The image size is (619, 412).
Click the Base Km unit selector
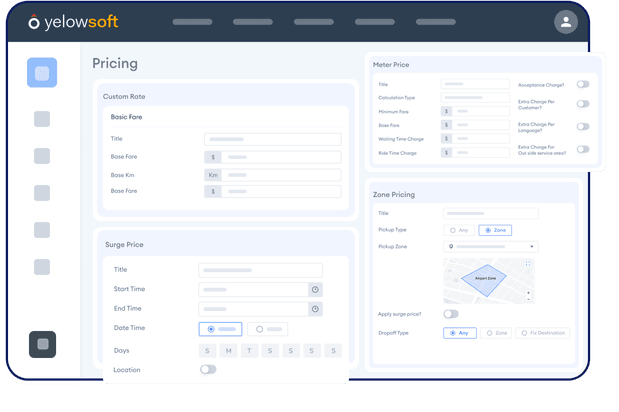tap(212, 174)
